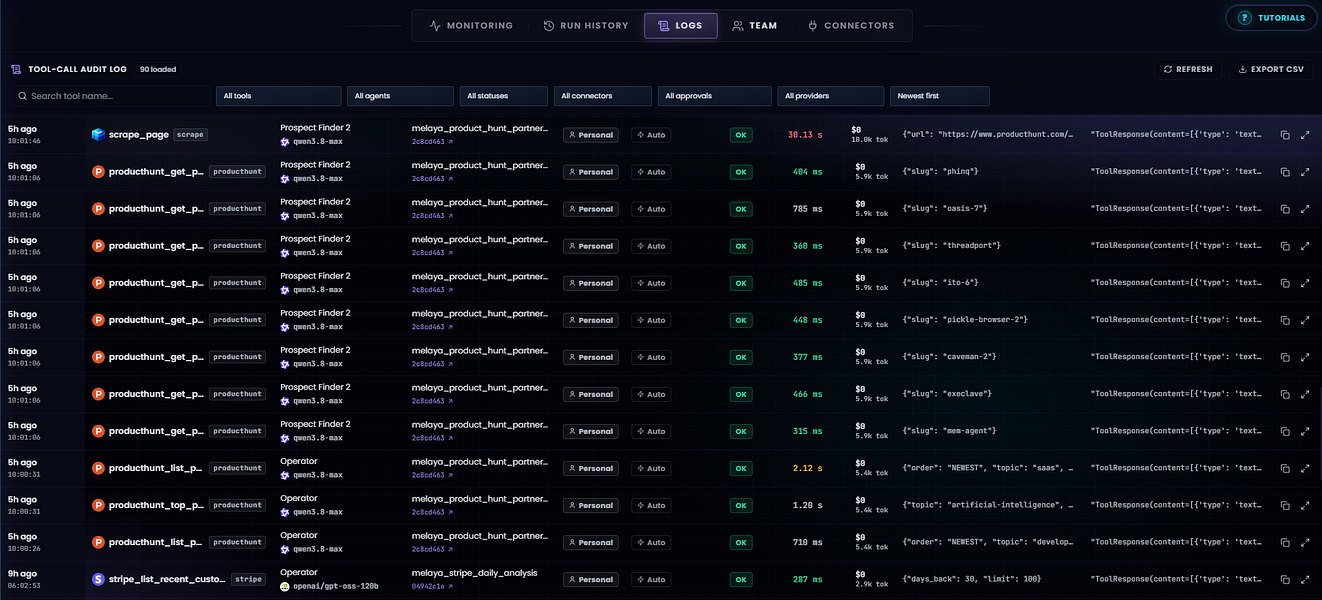Viewport: 1322px width, 600px height.
Task: Expand the log entry with slug "ito-6"
Action: coord(1305,283)
